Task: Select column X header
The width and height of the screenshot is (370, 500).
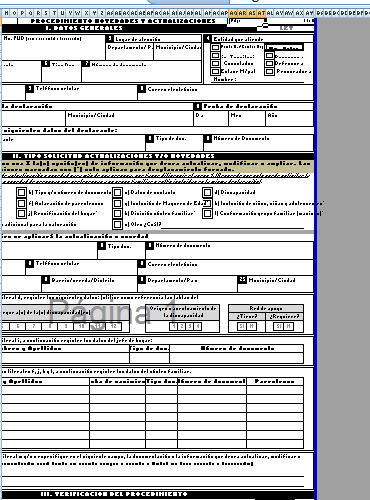Action: point(87,13)
